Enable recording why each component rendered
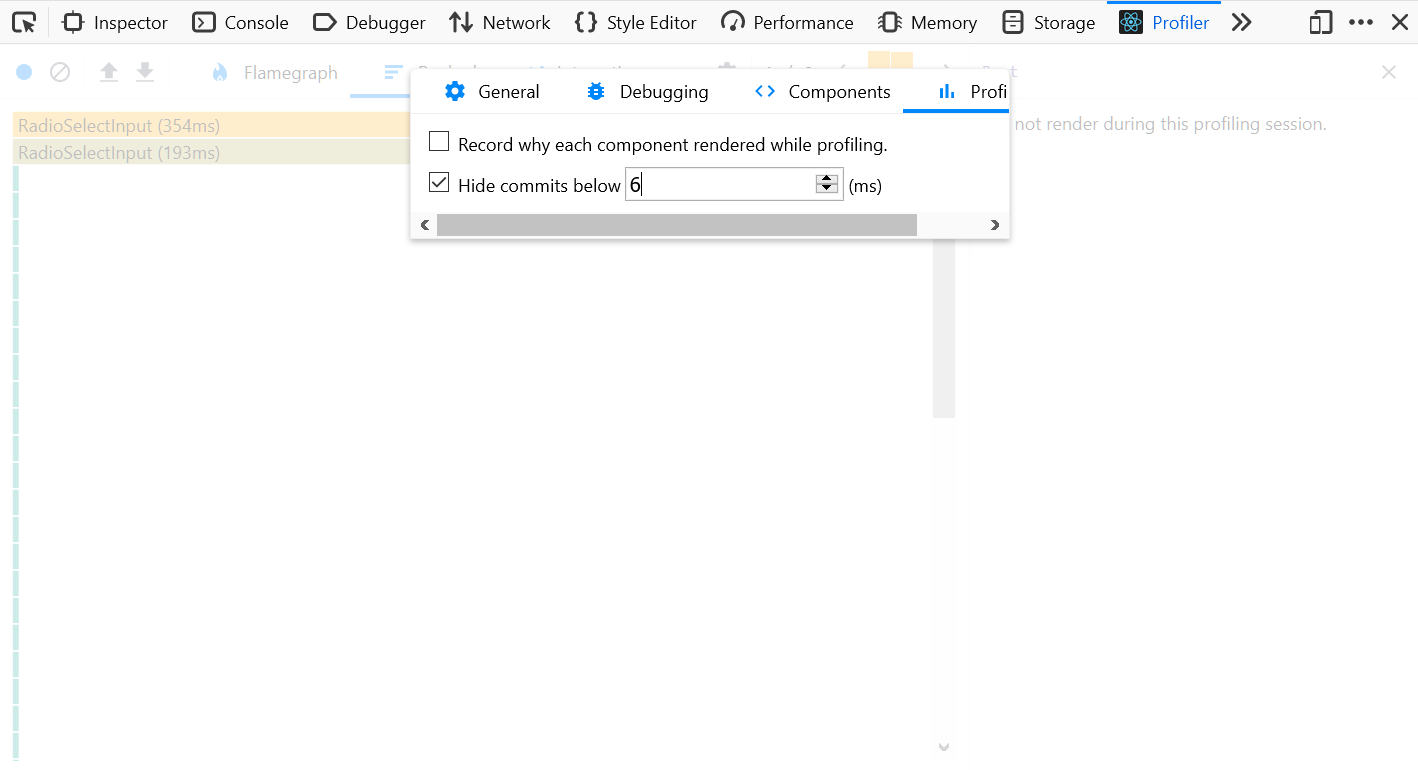Viewport: 1418px width, 770px height. point(438,141)
